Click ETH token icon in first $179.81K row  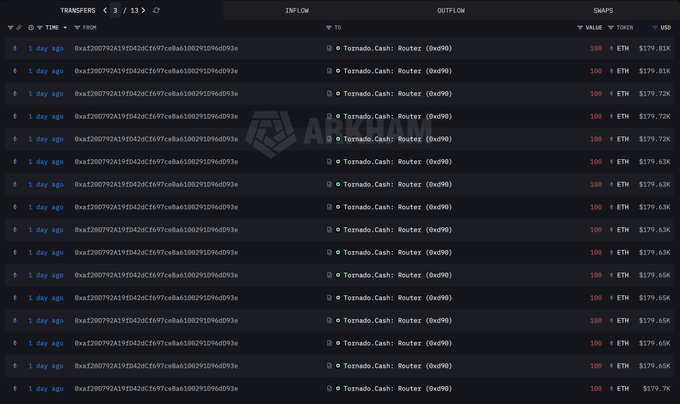(611, 48)
